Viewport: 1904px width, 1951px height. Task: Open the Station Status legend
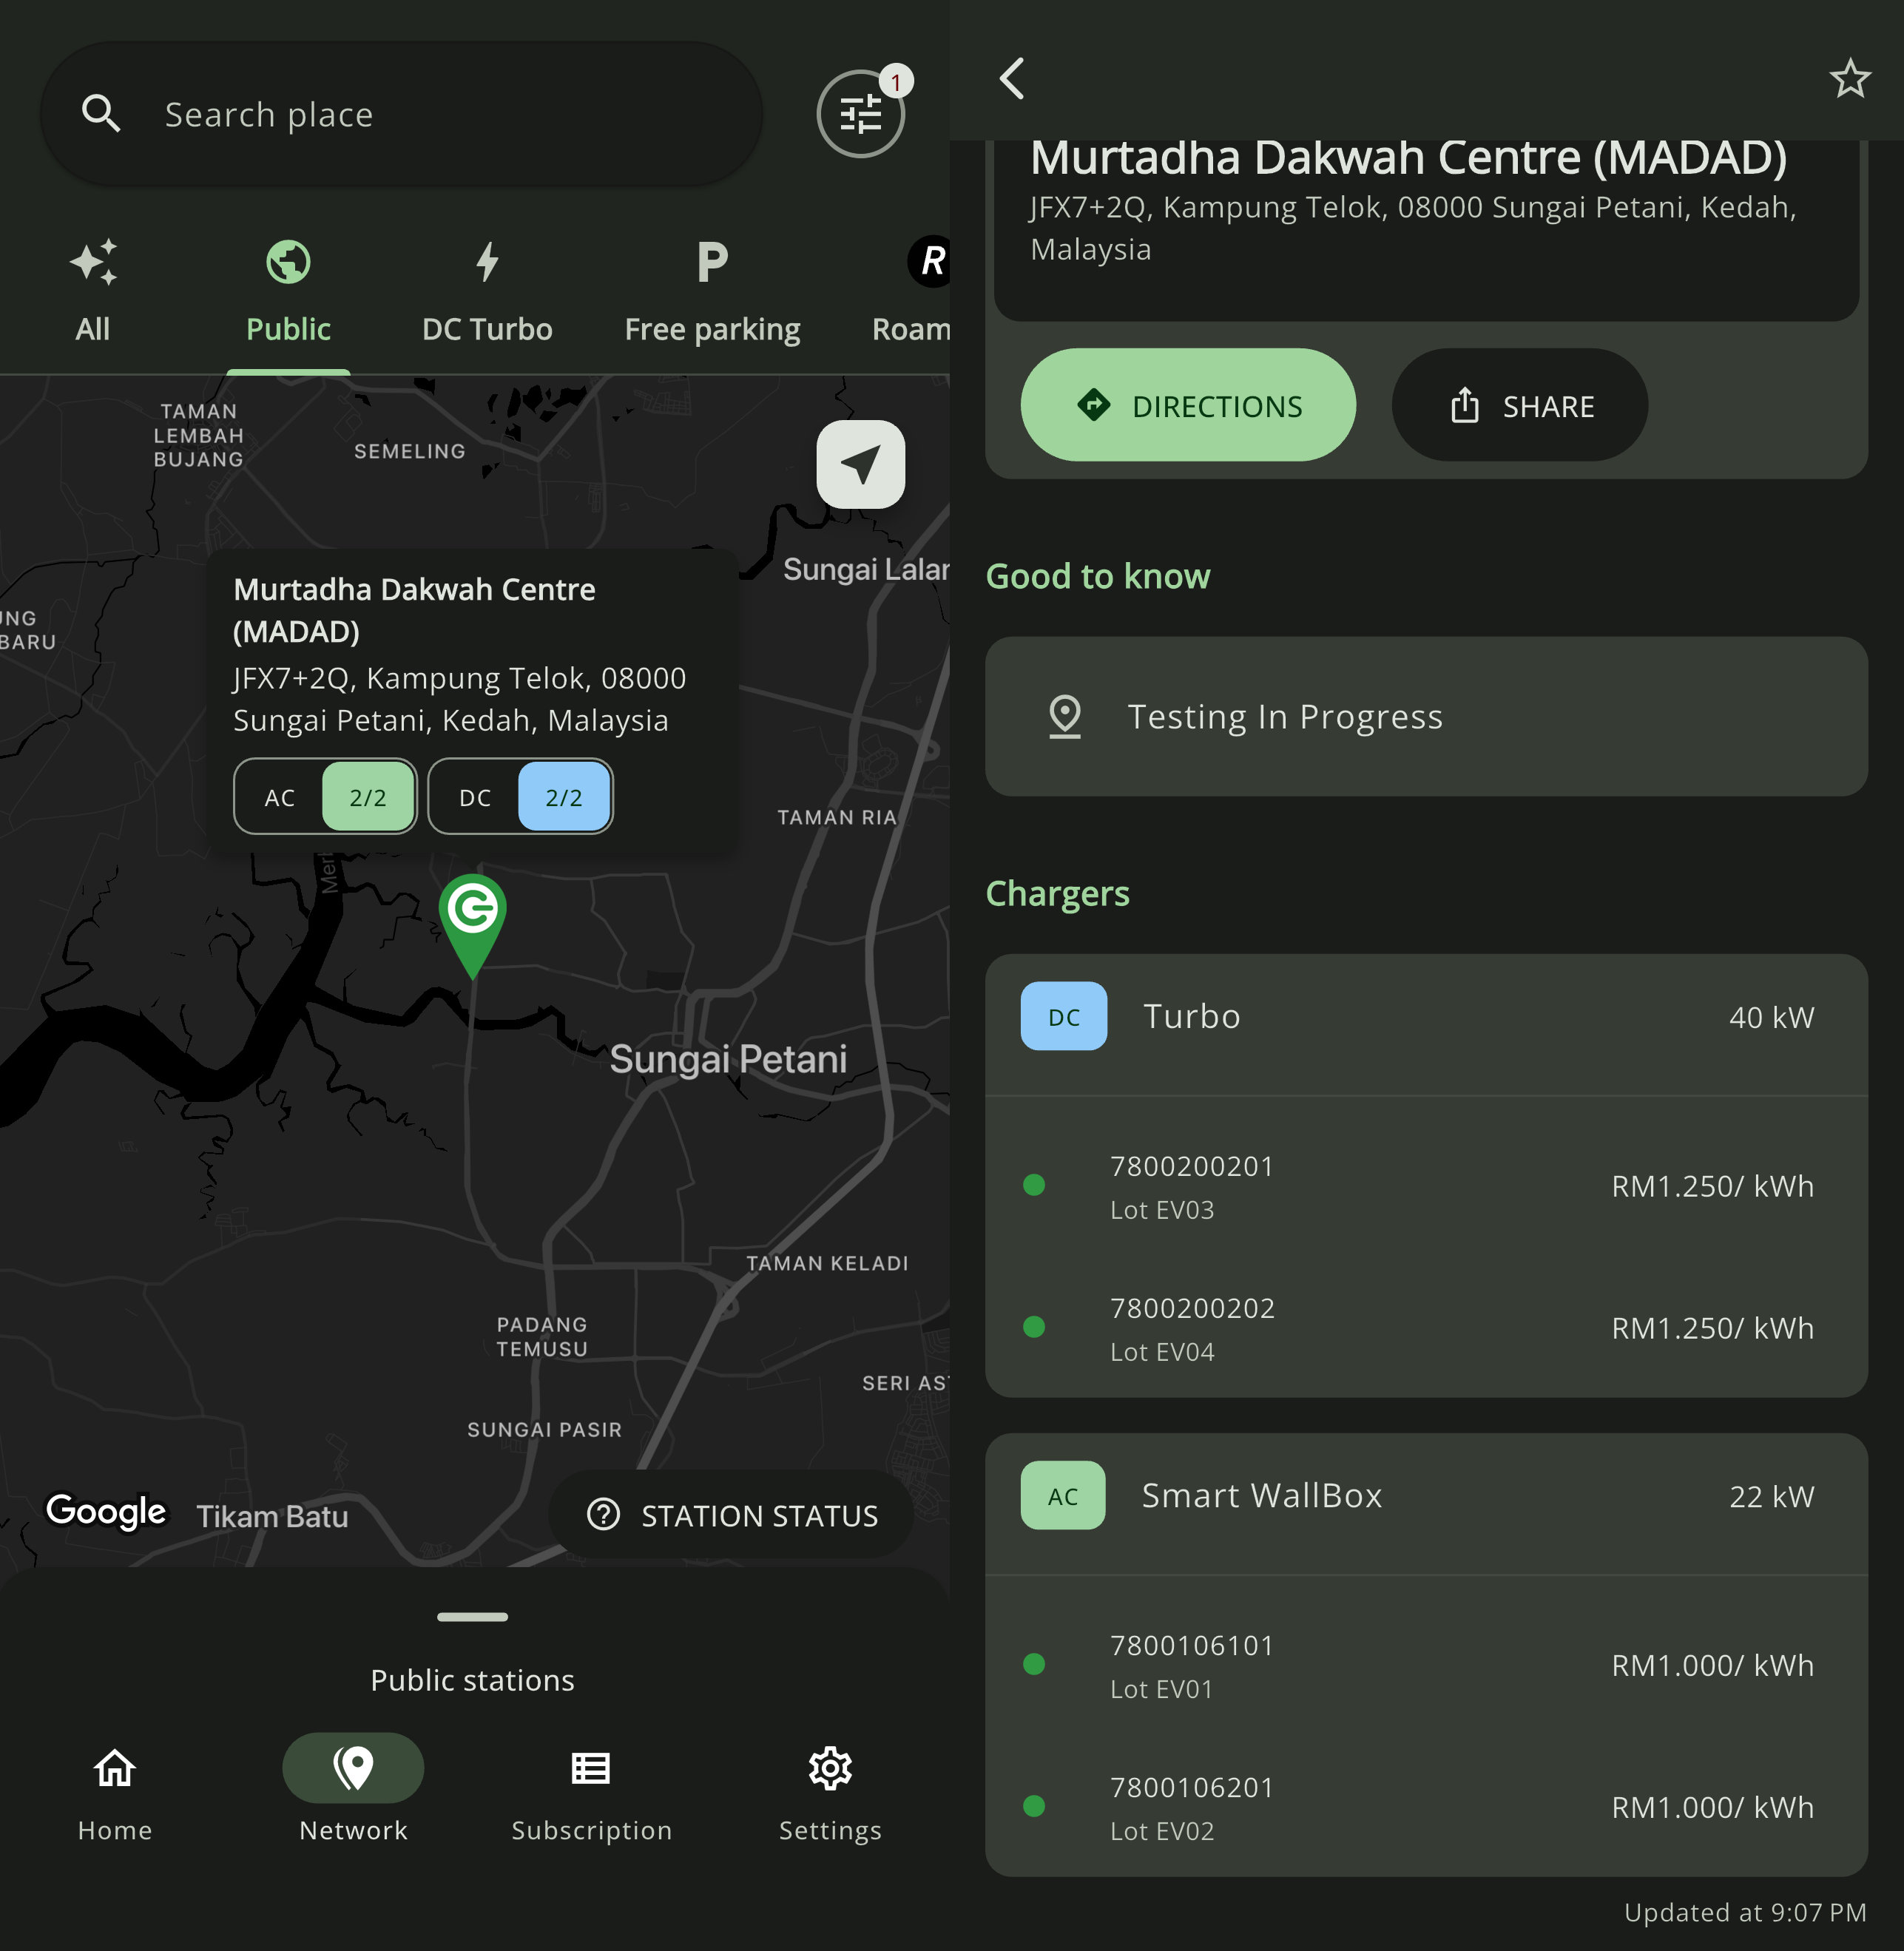(731, 1514)
